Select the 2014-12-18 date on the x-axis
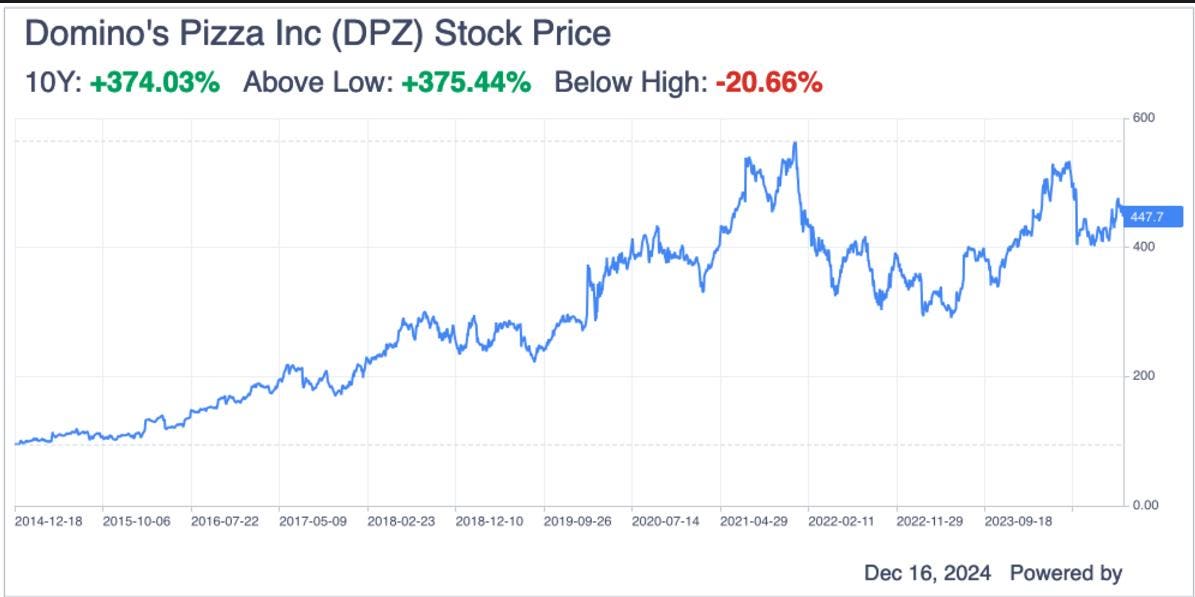 click(x=50, y=522)
